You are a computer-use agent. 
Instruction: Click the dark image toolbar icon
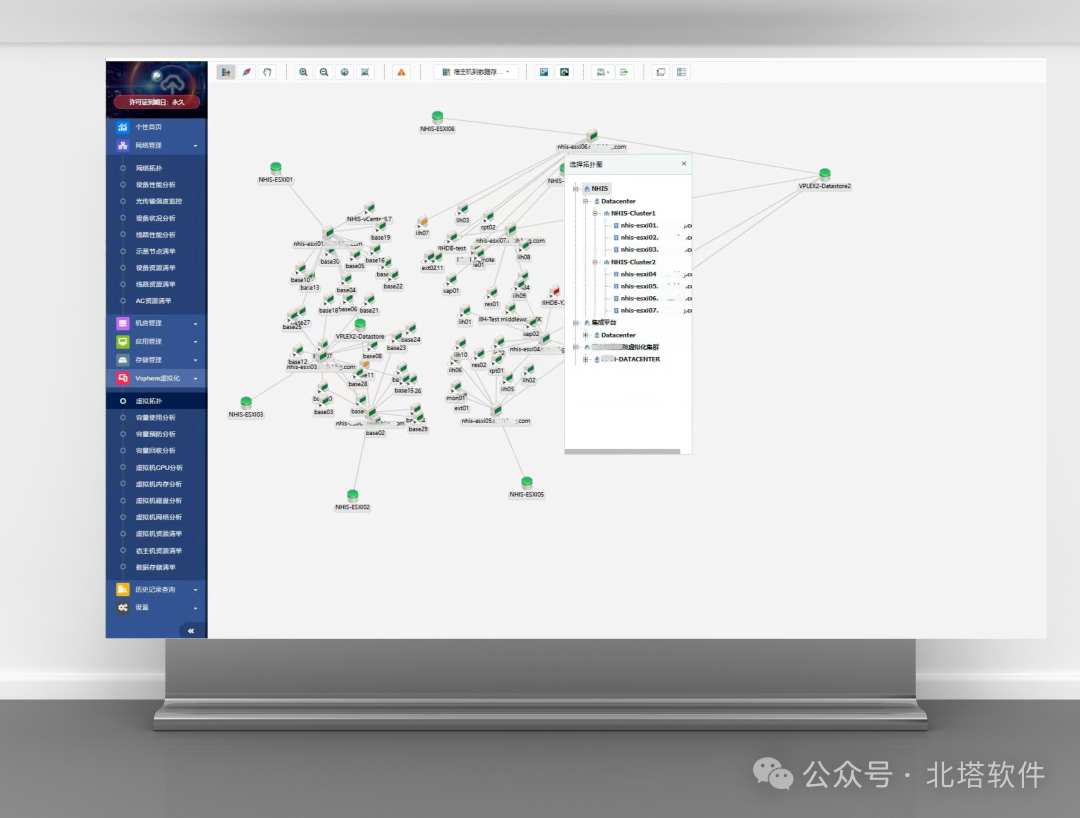tap(565, 72)
